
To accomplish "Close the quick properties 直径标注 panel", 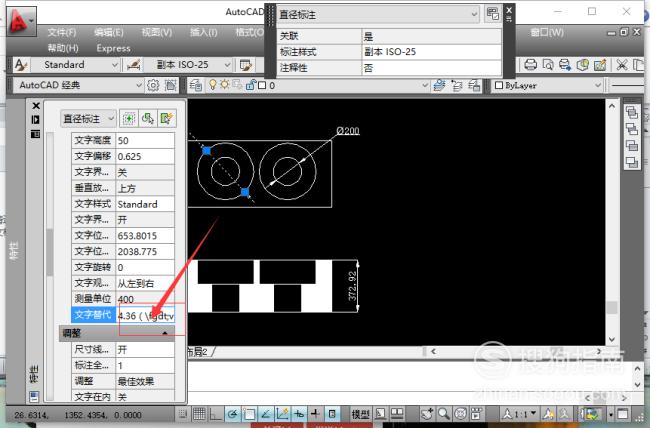I will (509, 10).
